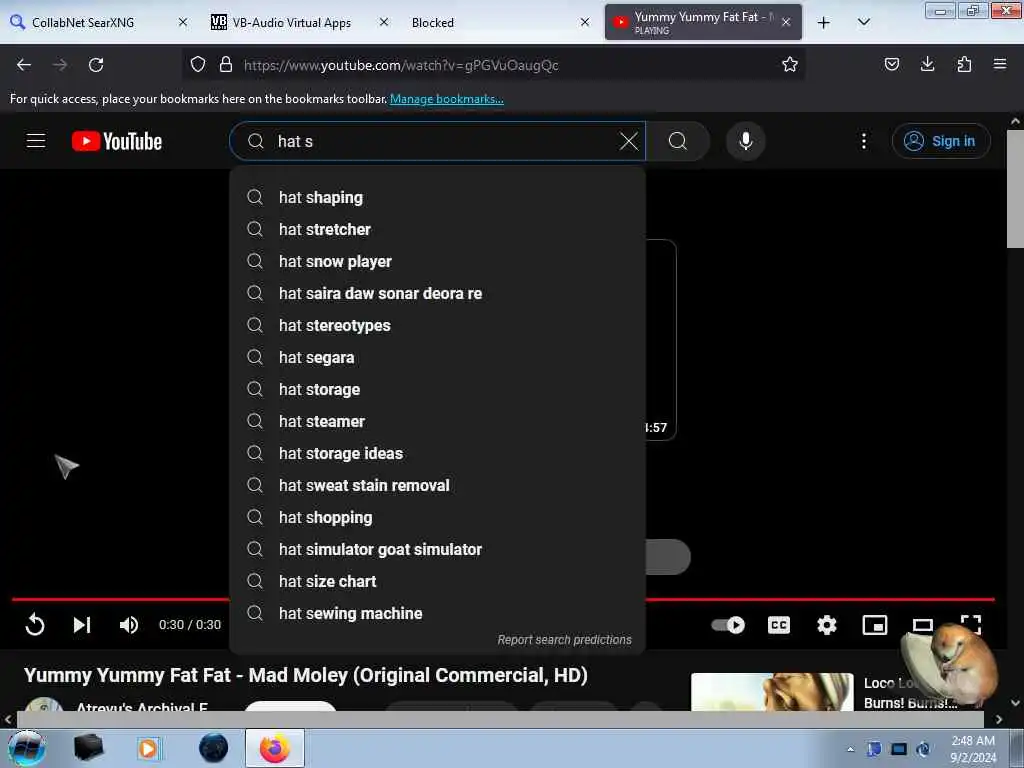Show hidden system tray icons
The image size is (1024, 768).
point(850,749)
